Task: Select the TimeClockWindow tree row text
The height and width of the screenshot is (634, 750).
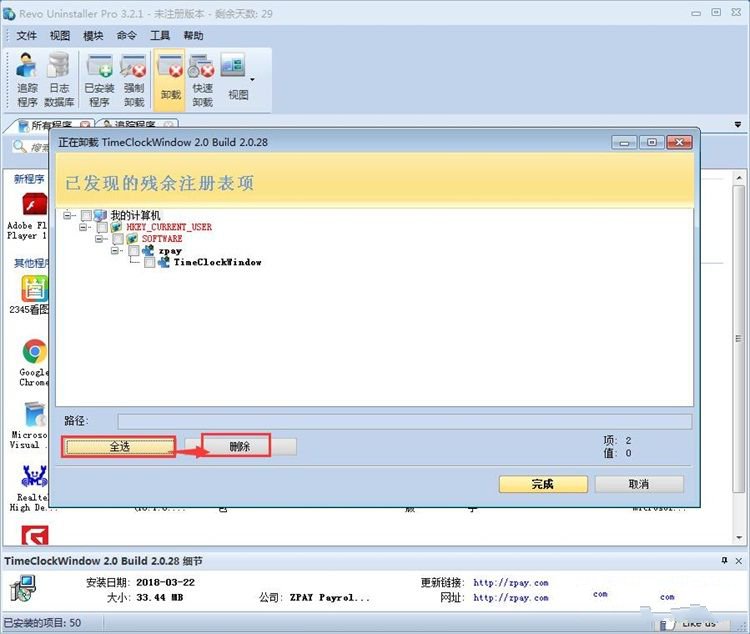Action: (x=217, y=262)
